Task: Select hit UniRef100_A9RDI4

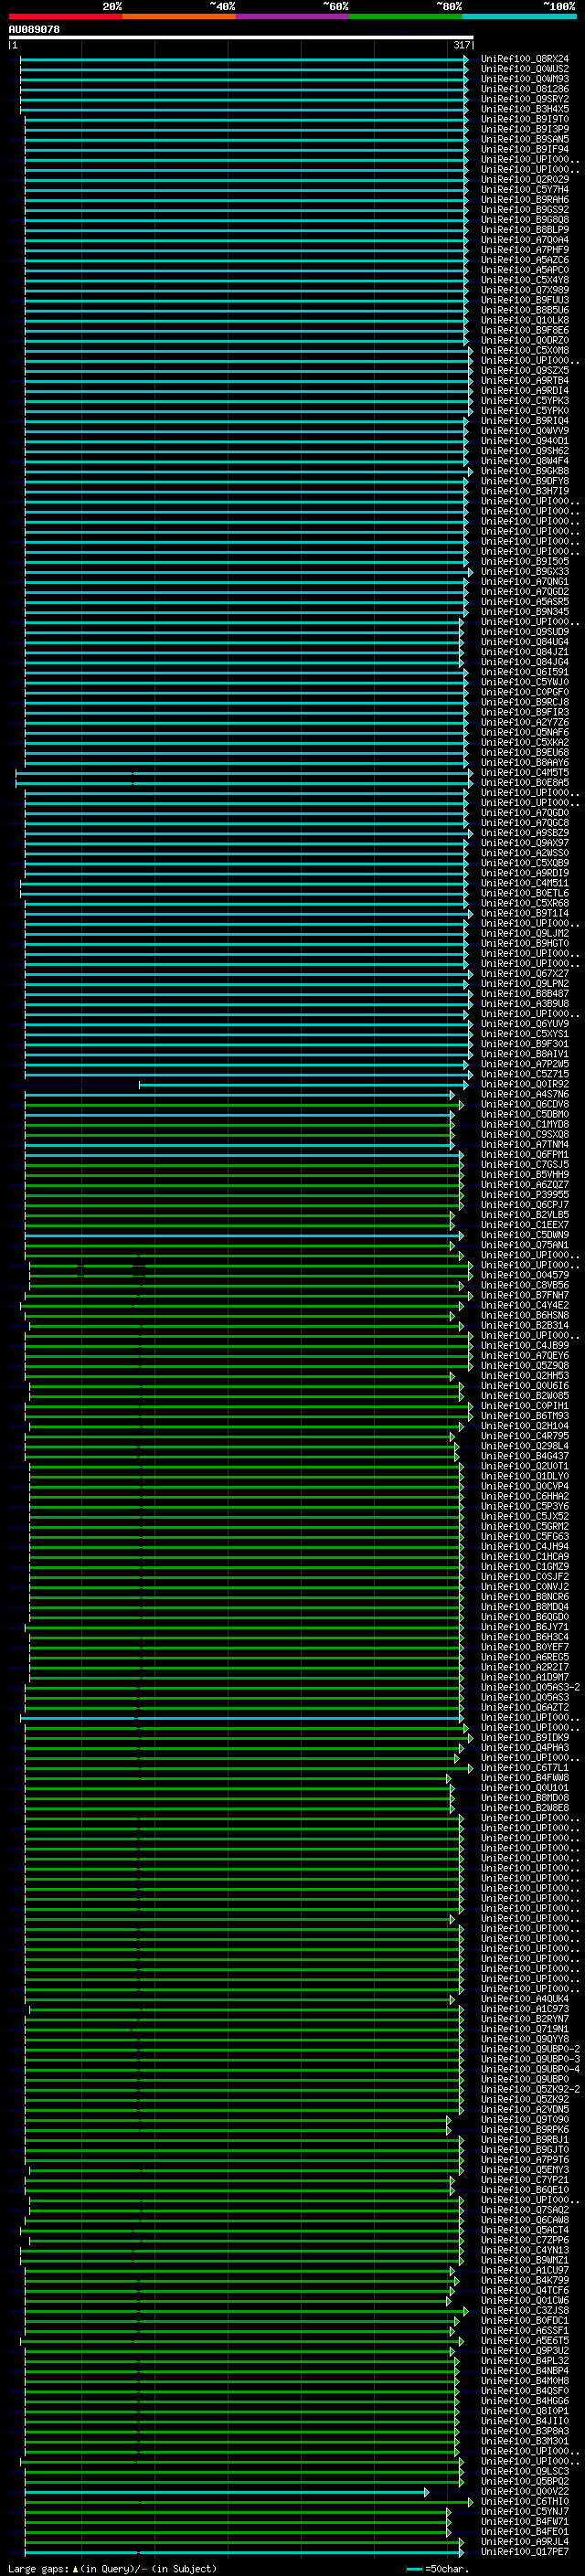Action: pyautogui.click(x=525, y=390)
